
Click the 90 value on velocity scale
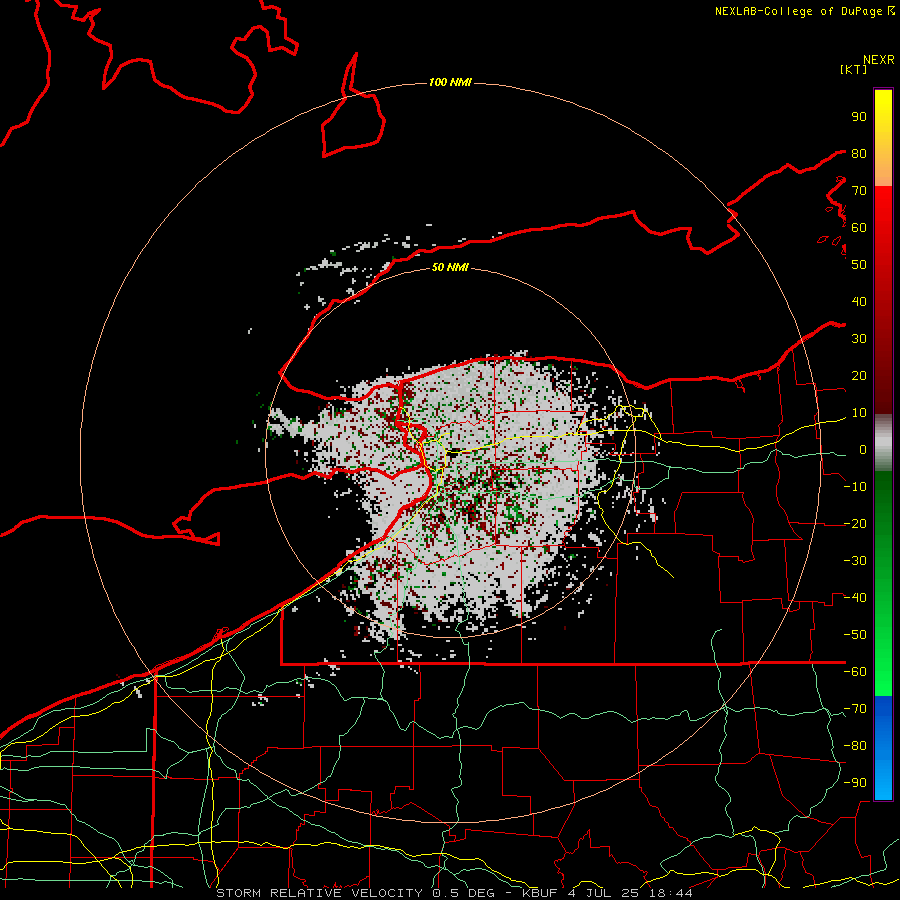pyautogui.click(x=859, y=117)
